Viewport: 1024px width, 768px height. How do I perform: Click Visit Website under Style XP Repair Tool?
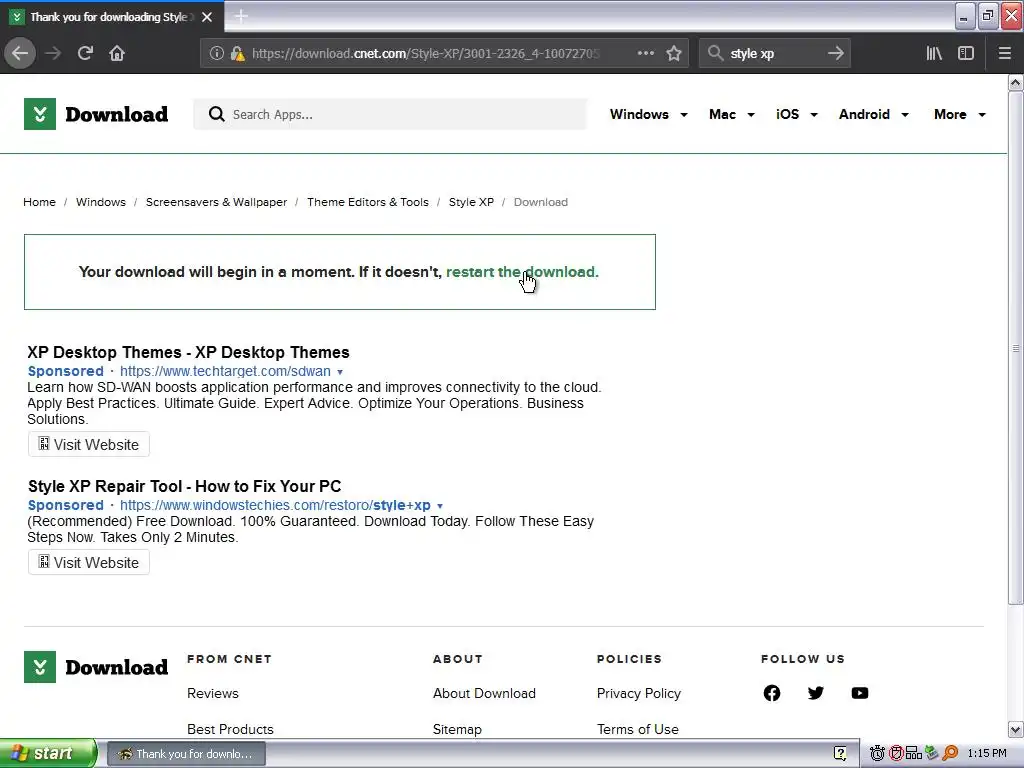pos(89,562)
